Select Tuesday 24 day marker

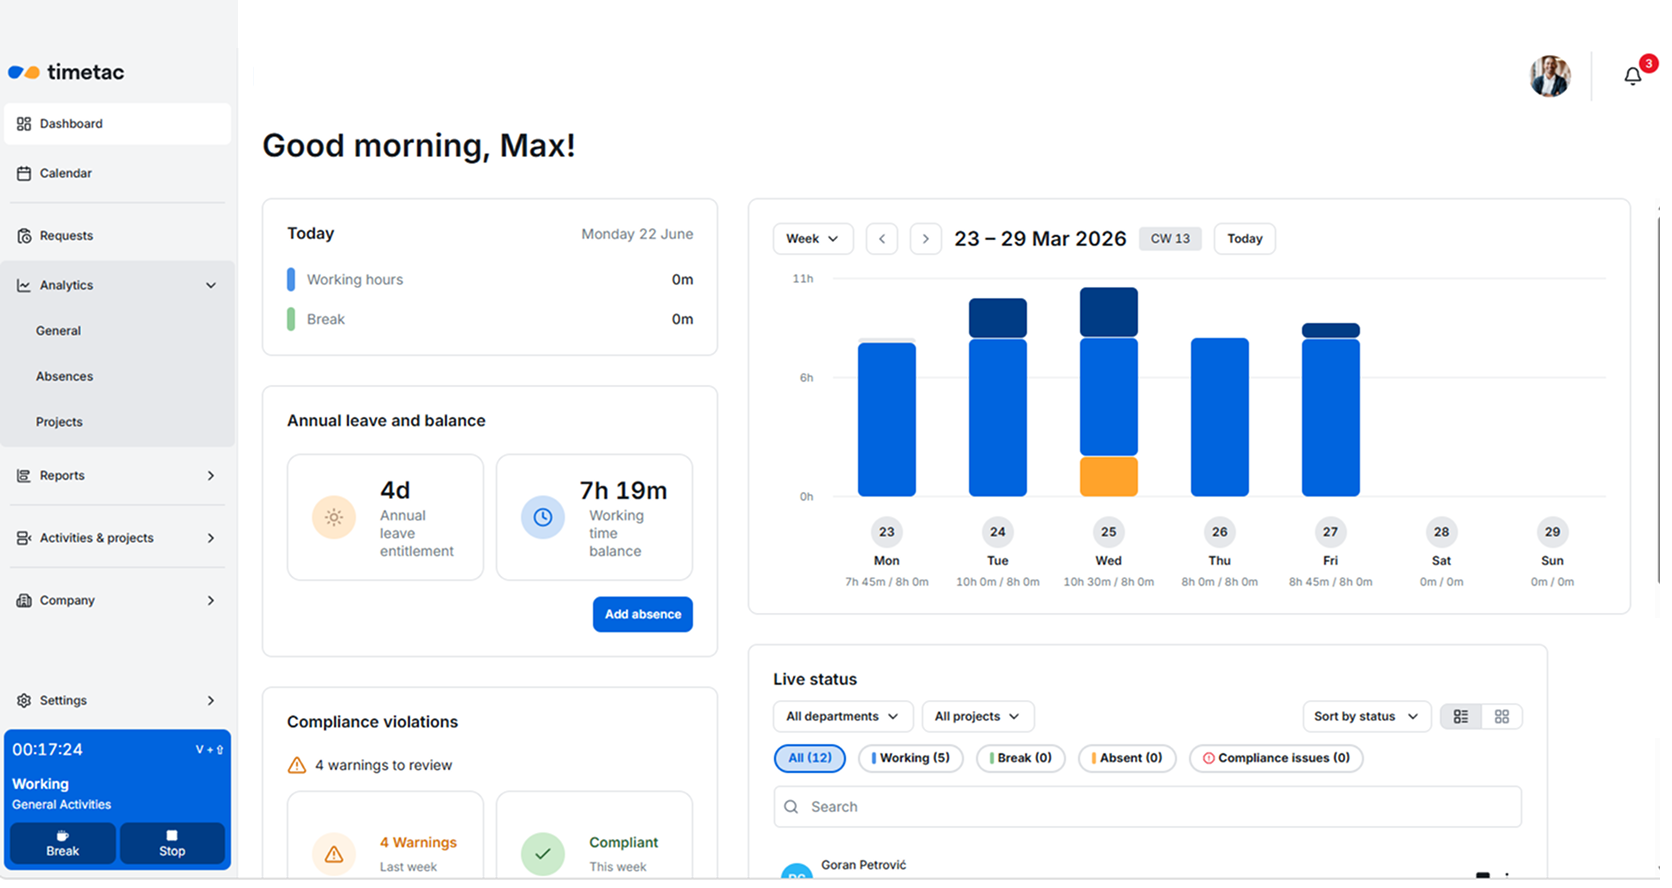pos(998,532)
